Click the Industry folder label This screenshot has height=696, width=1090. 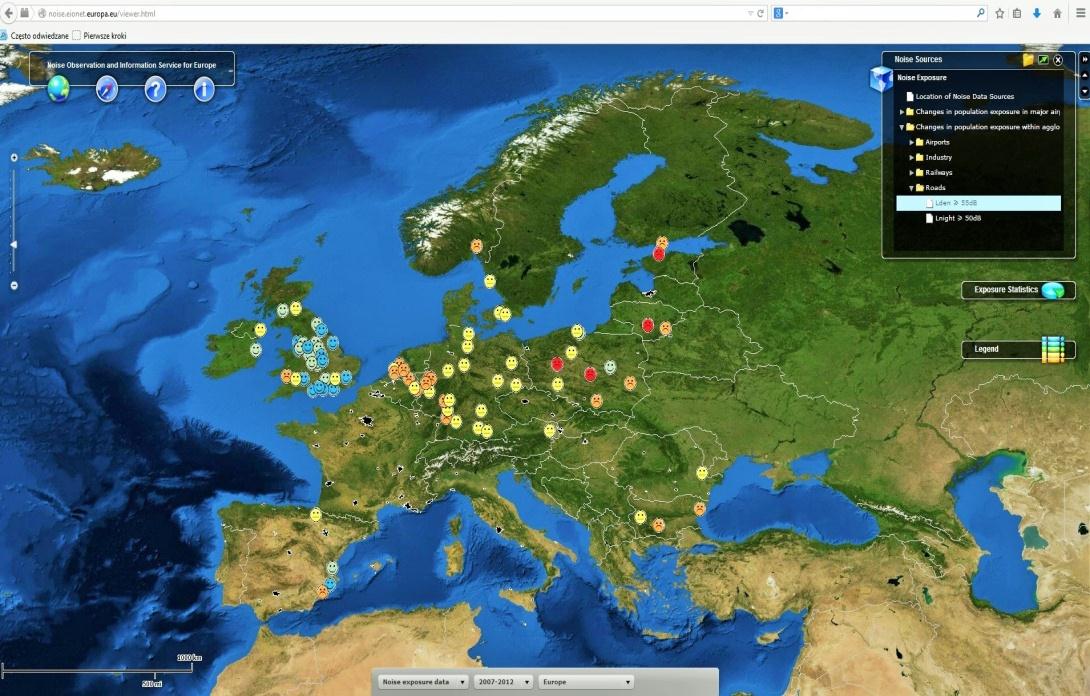coord(938,158)
